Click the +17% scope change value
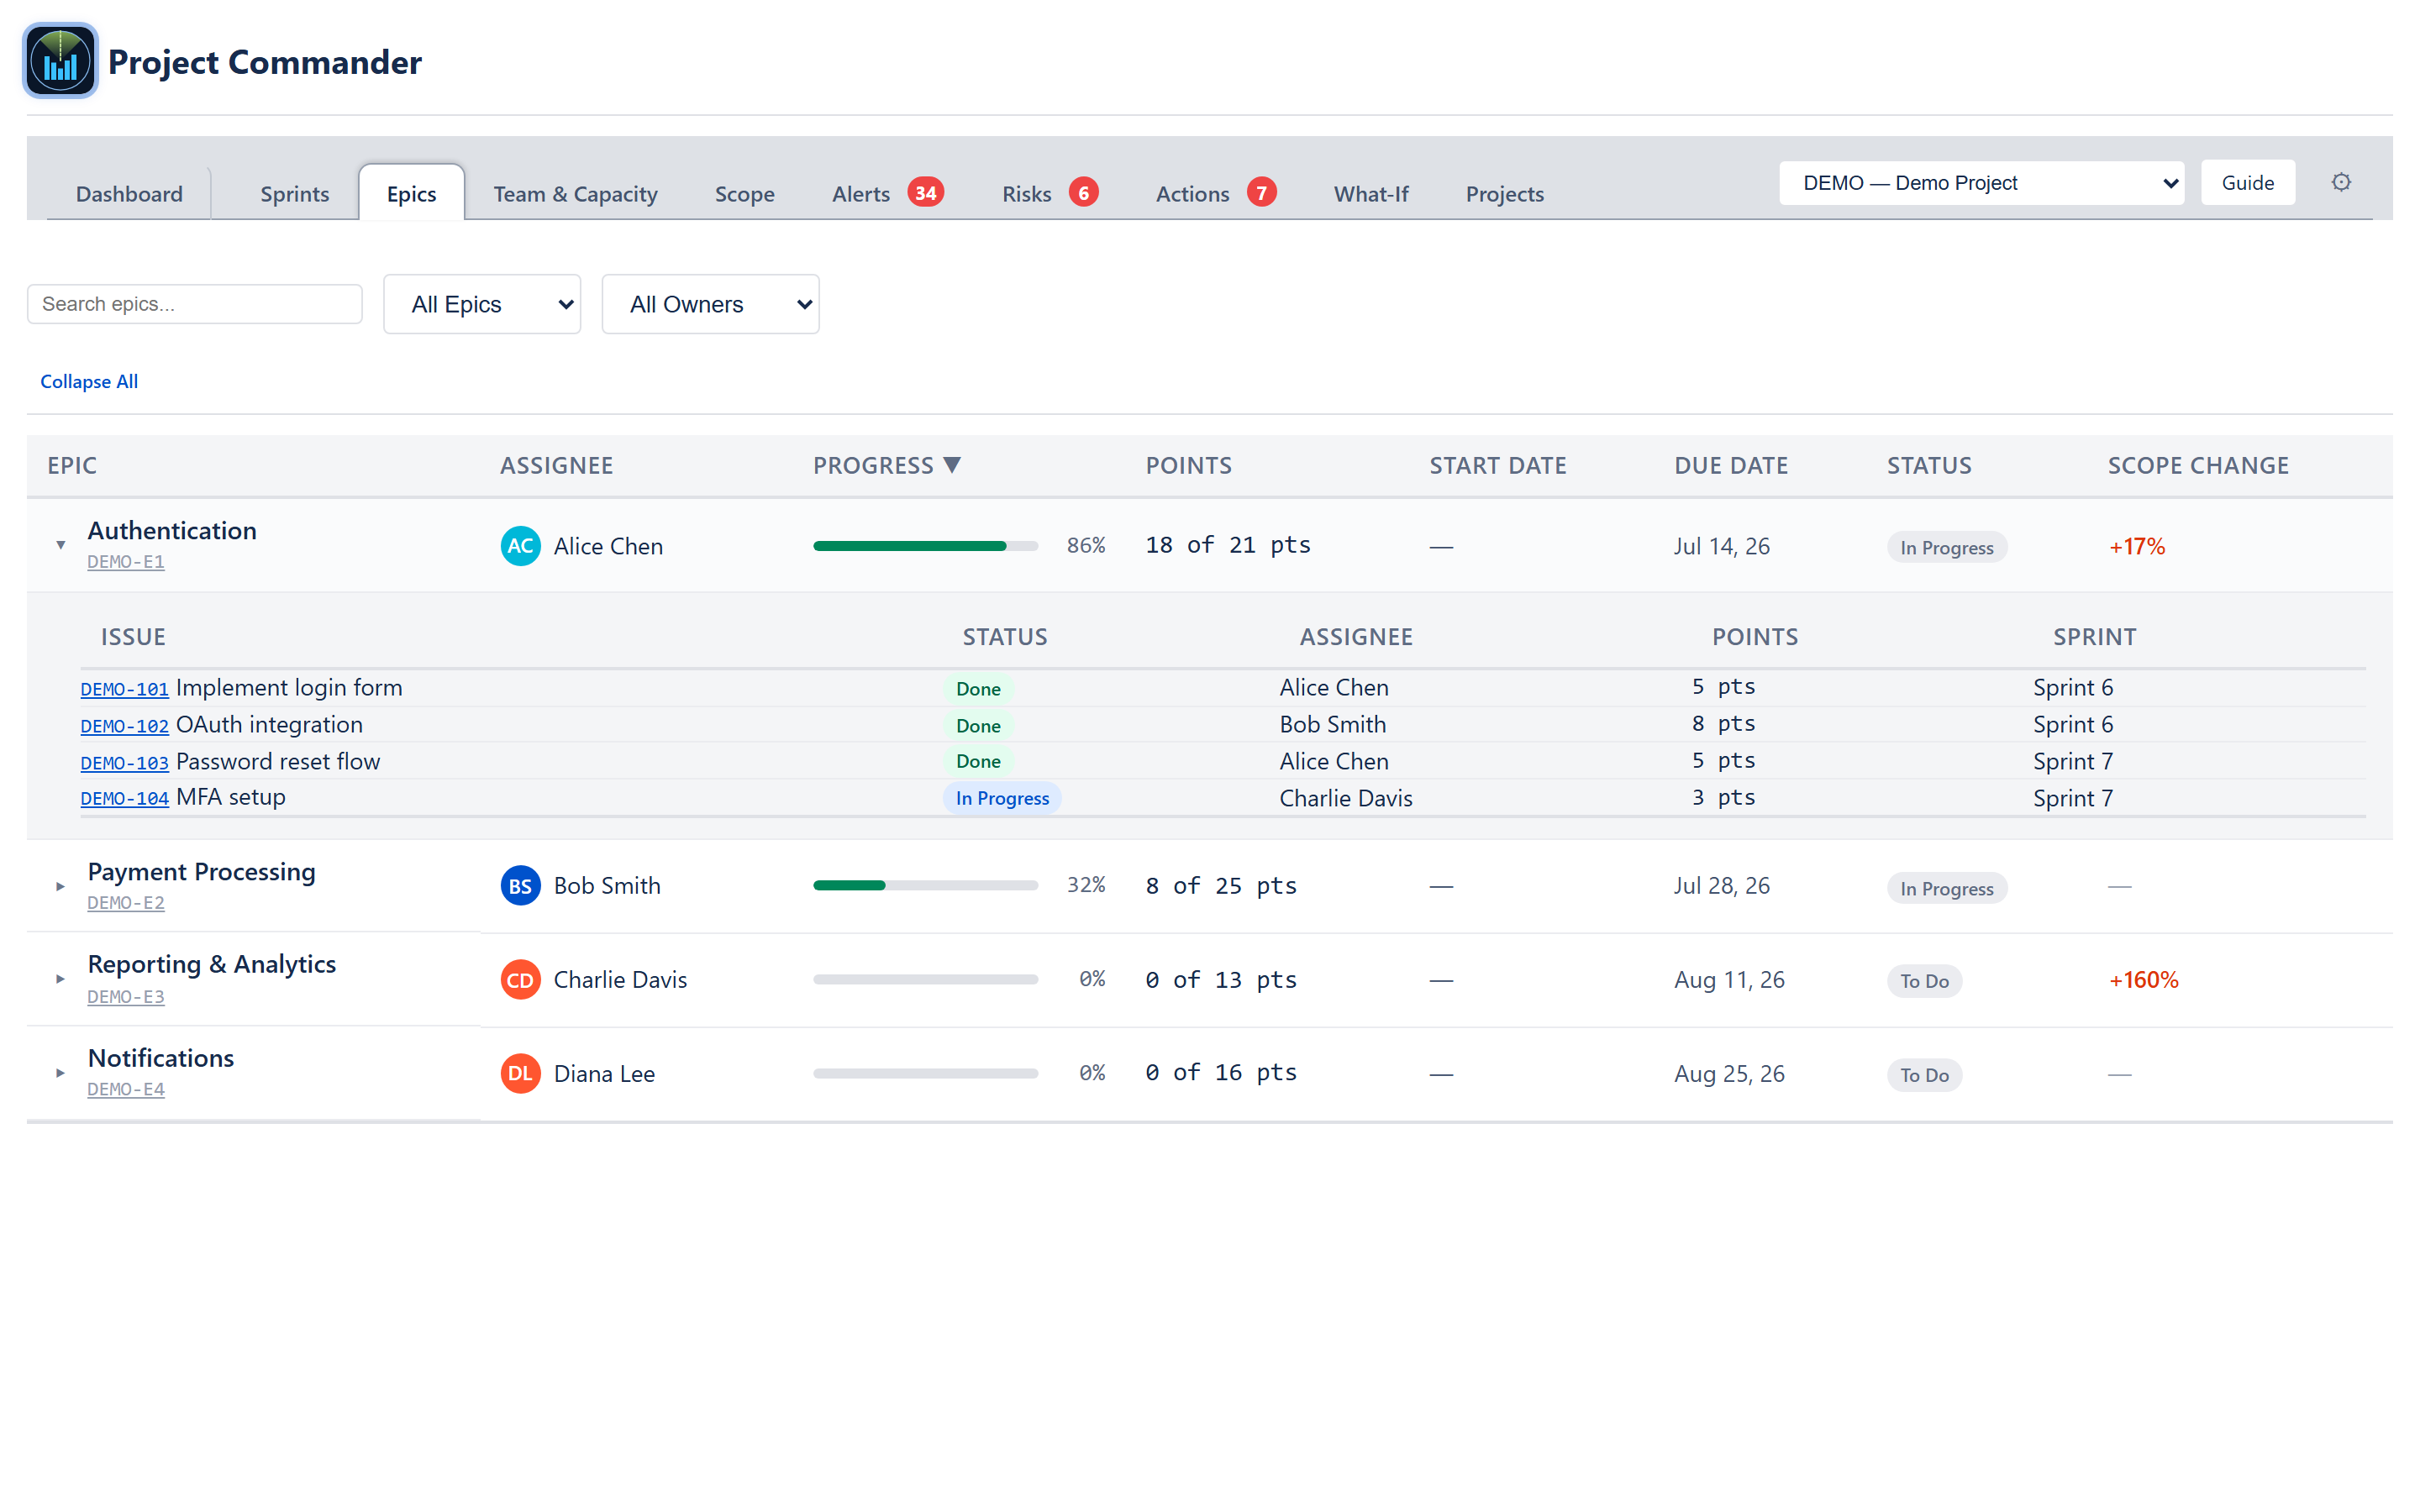This screenshot has height=1512, width=2420. point(2136,547)
